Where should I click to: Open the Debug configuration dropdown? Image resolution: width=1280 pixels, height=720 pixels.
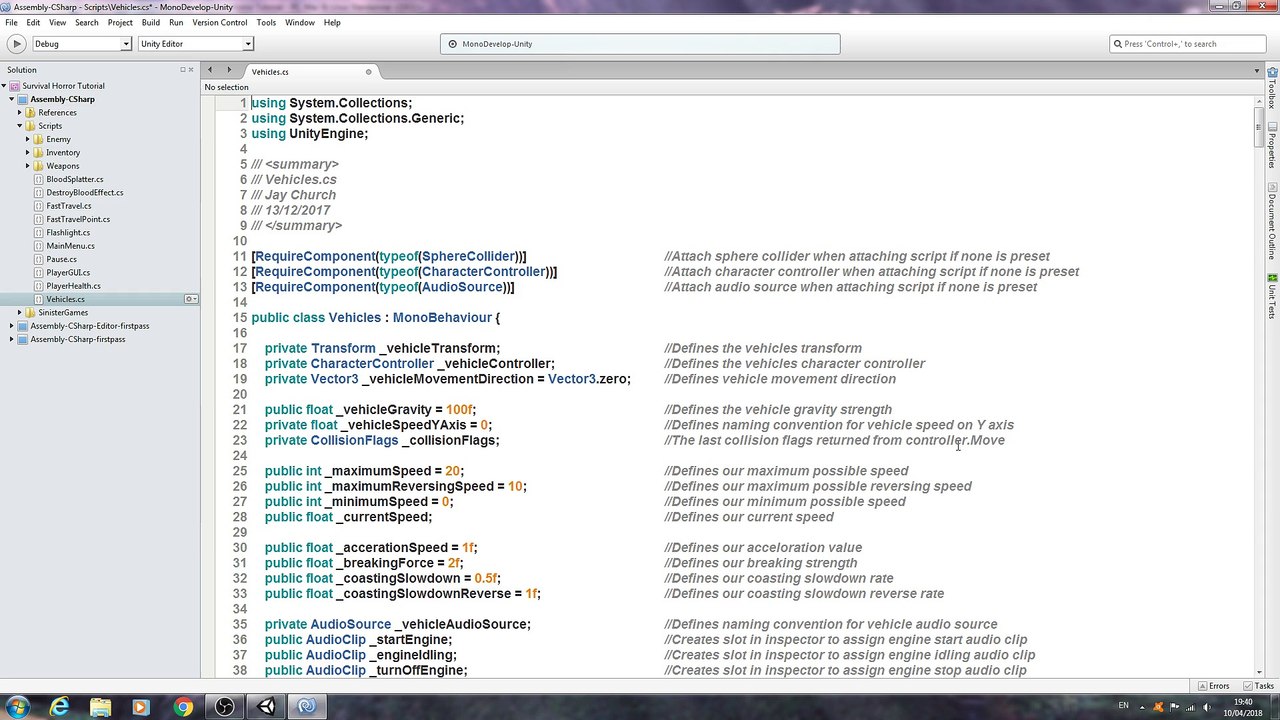pos(82,44)
